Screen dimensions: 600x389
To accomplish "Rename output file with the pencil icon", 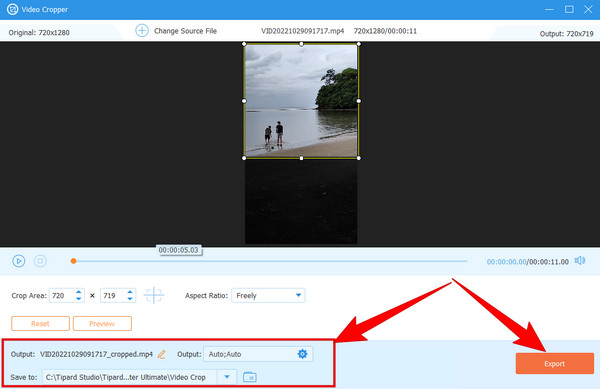I will 161,354.
